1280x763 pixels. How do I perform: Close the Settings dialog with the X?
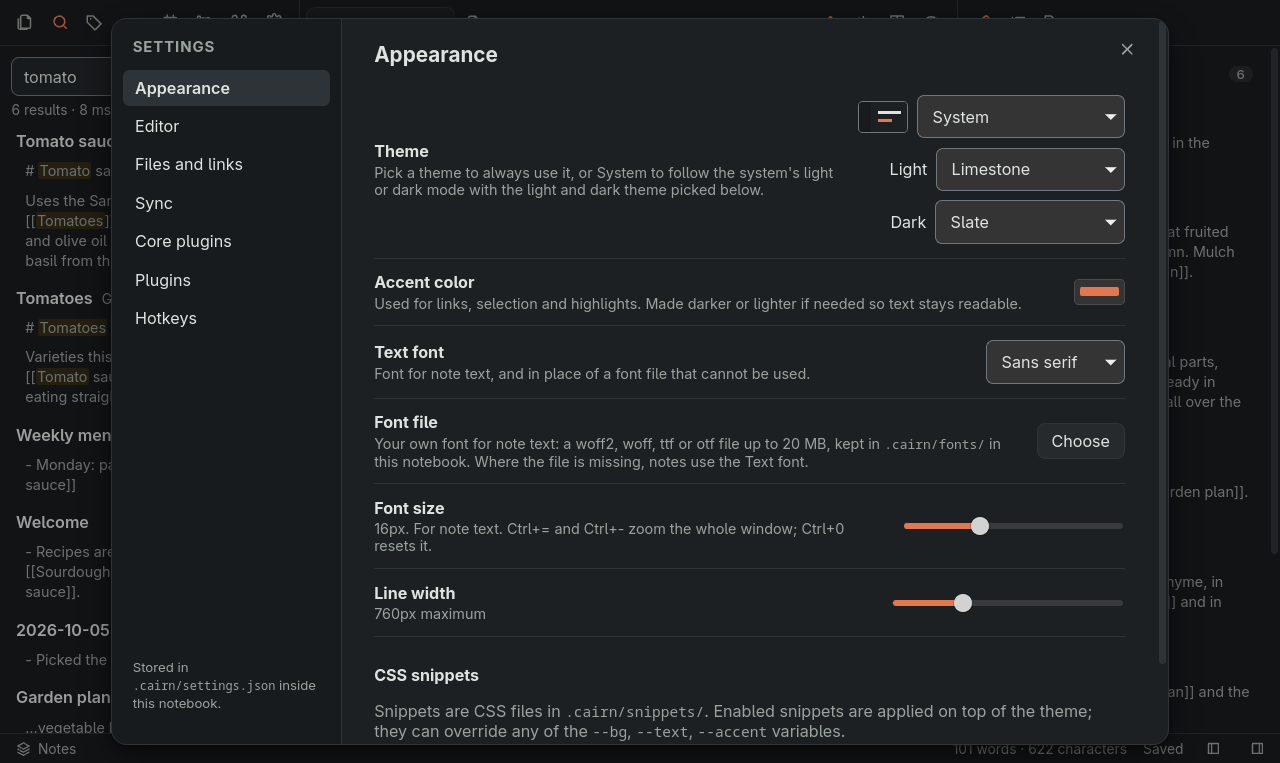1127,49
